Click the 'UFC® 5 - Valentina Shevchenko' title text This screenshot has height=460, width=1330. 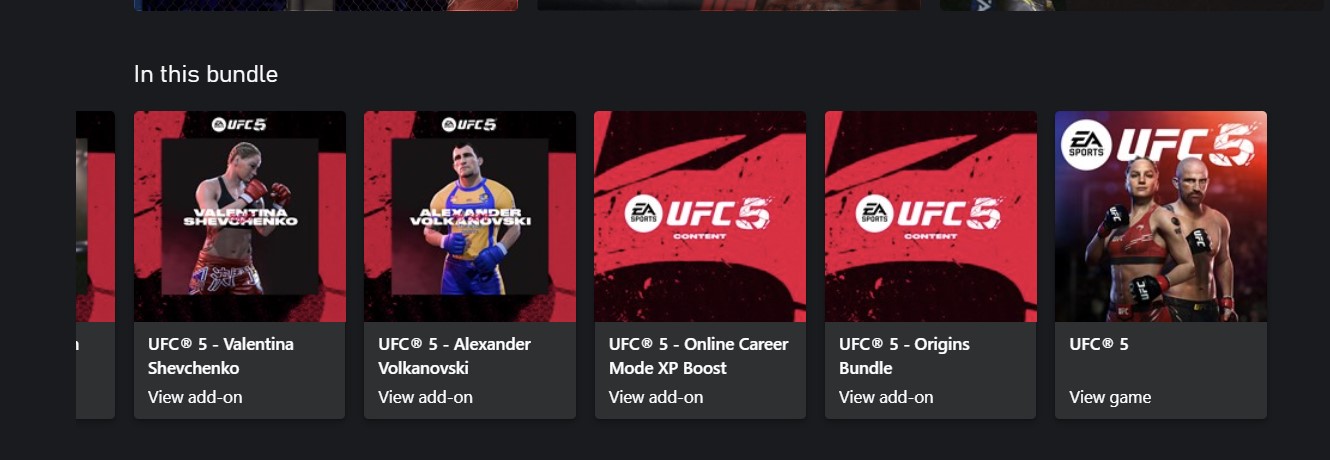pyautogui.click(x=221, y=356)
